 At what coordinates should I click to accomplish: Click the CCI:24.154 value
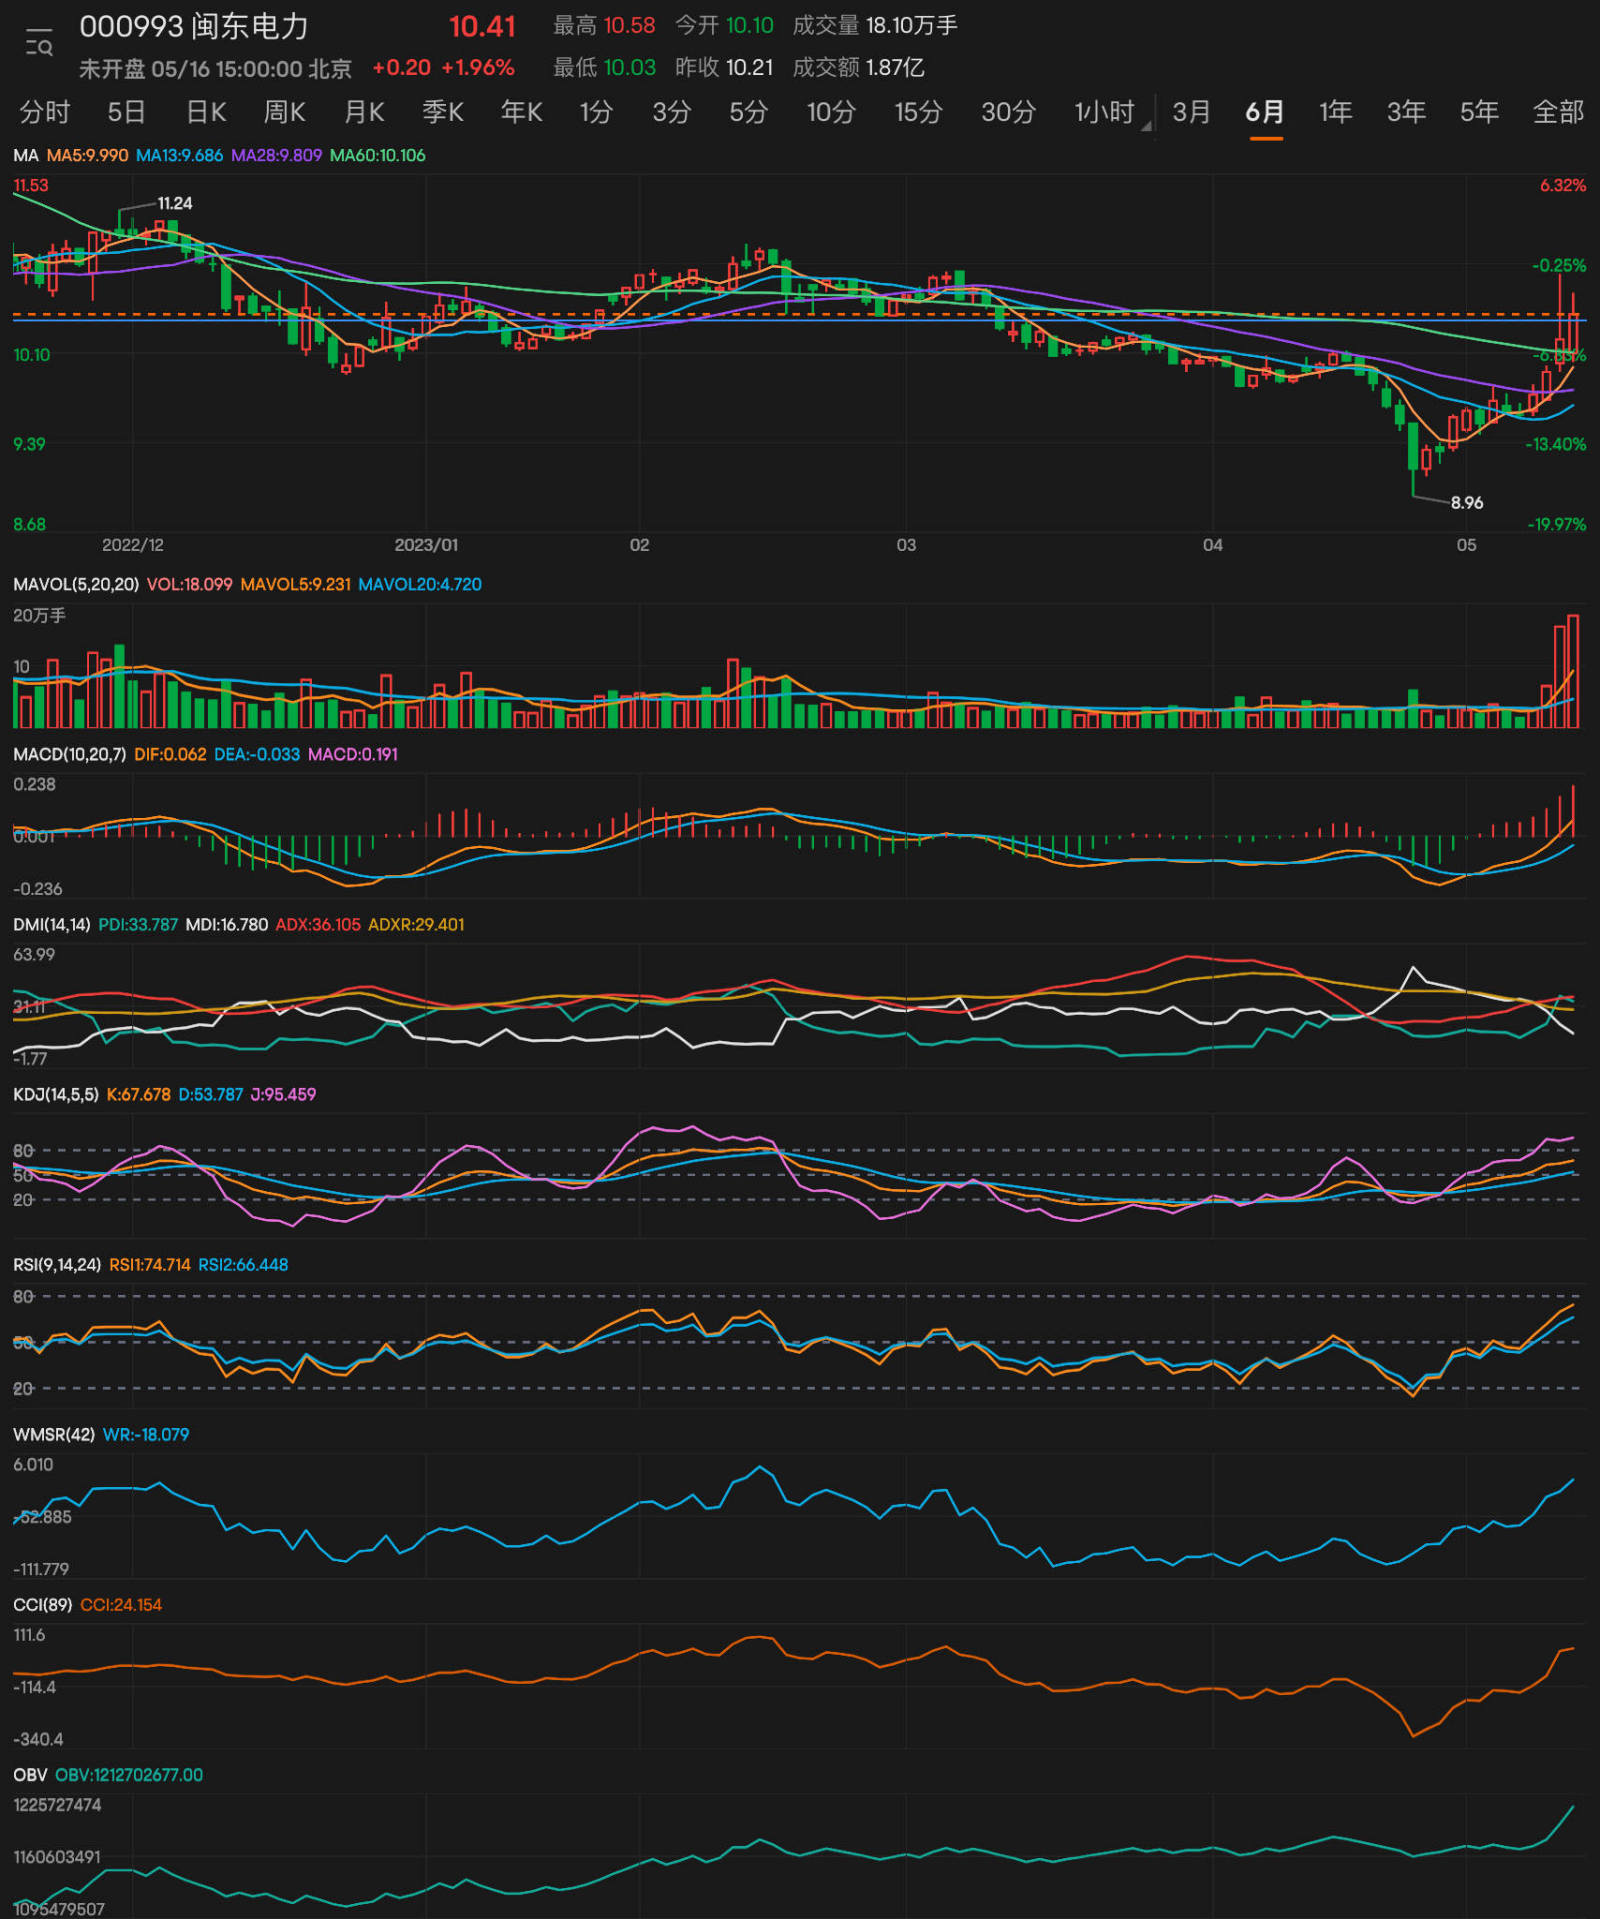coord(121,1604)
